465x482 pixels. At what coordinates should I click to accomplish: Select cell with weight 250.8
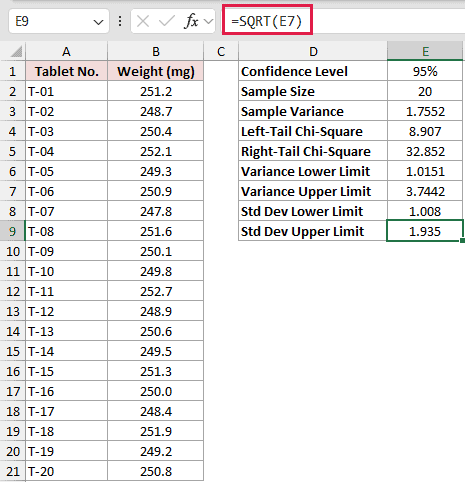[x=156, y=471]
